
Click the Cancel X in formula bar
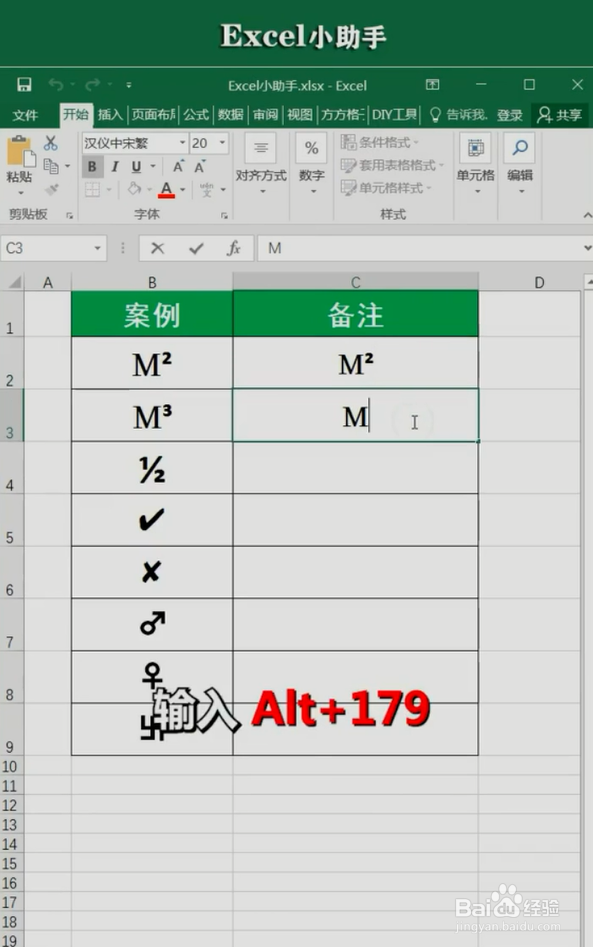pos(158,248)
